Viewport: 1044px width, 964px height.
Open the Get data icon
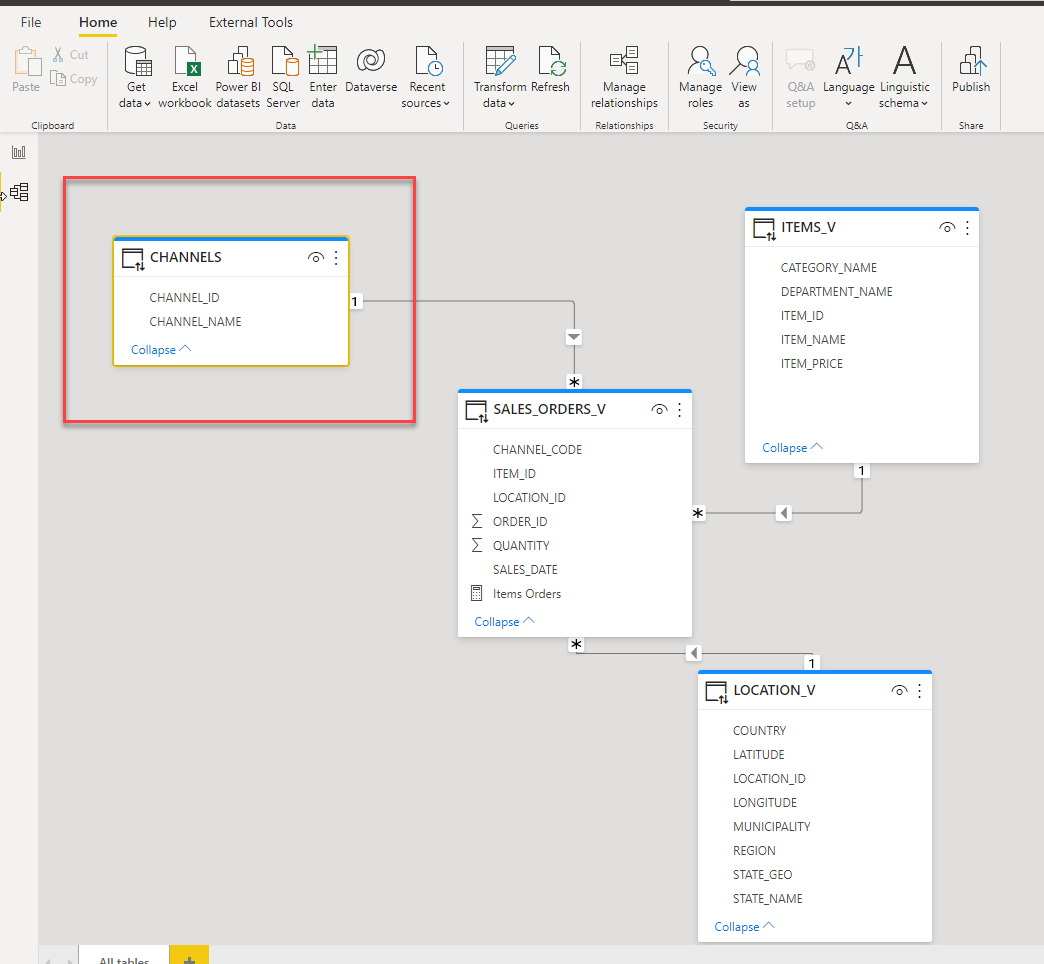(x=137, y=63)
